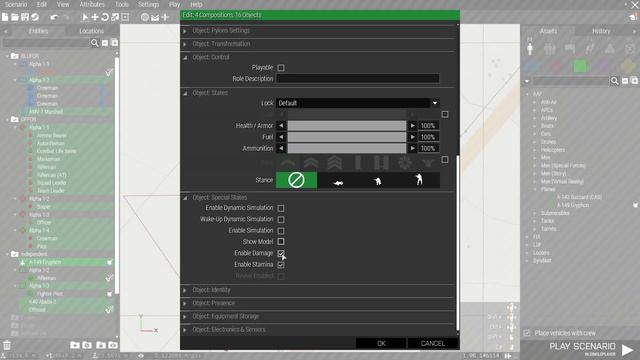Open the Scenario menu
Viewport: 640px width, 360px height.
tap(16, 4)
